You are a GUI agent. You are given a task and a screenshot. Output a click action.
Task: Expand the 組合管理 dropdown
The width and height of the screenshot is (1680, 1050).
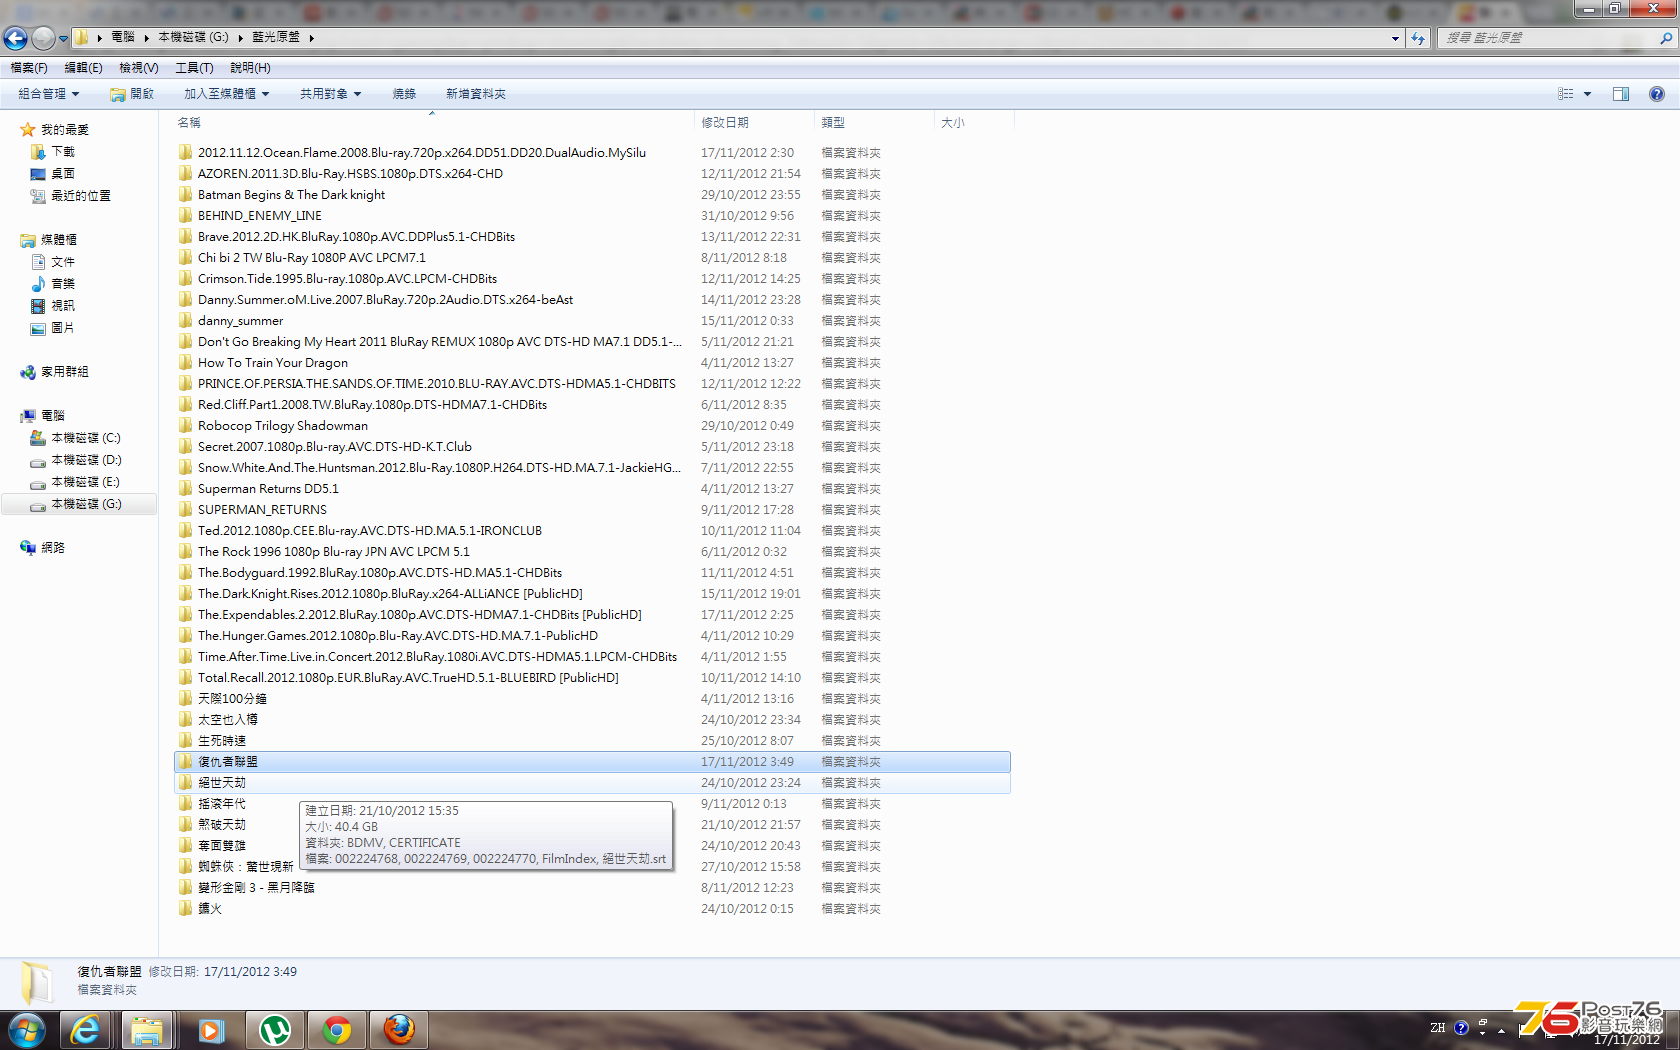click(48, 94)
